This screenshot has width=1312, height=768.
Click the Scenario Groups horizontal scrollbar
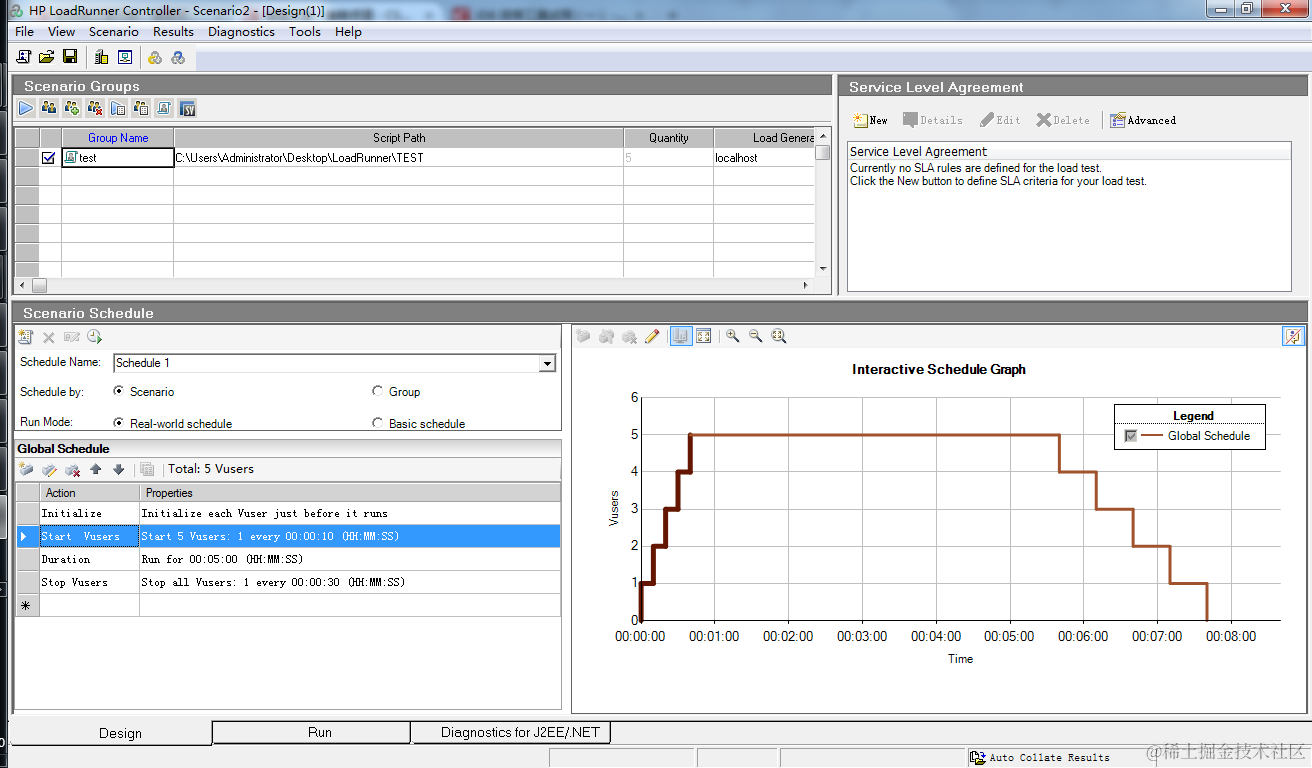[415, 286]
